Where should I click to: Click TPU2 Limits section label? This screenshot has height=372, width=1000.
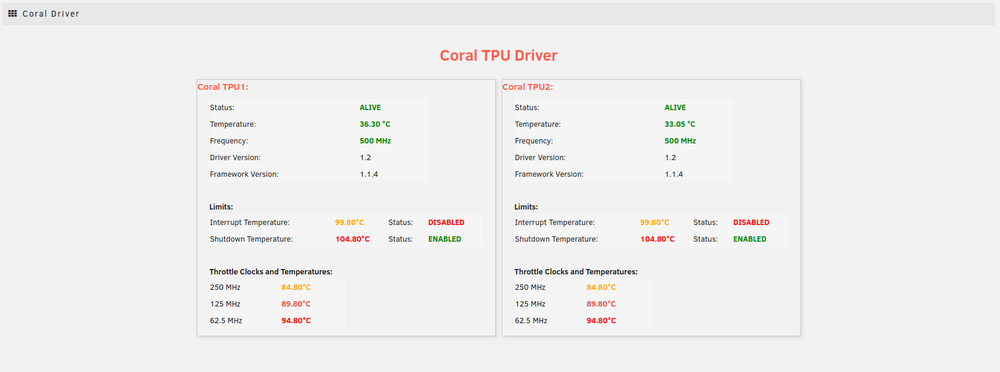point(526,207)
